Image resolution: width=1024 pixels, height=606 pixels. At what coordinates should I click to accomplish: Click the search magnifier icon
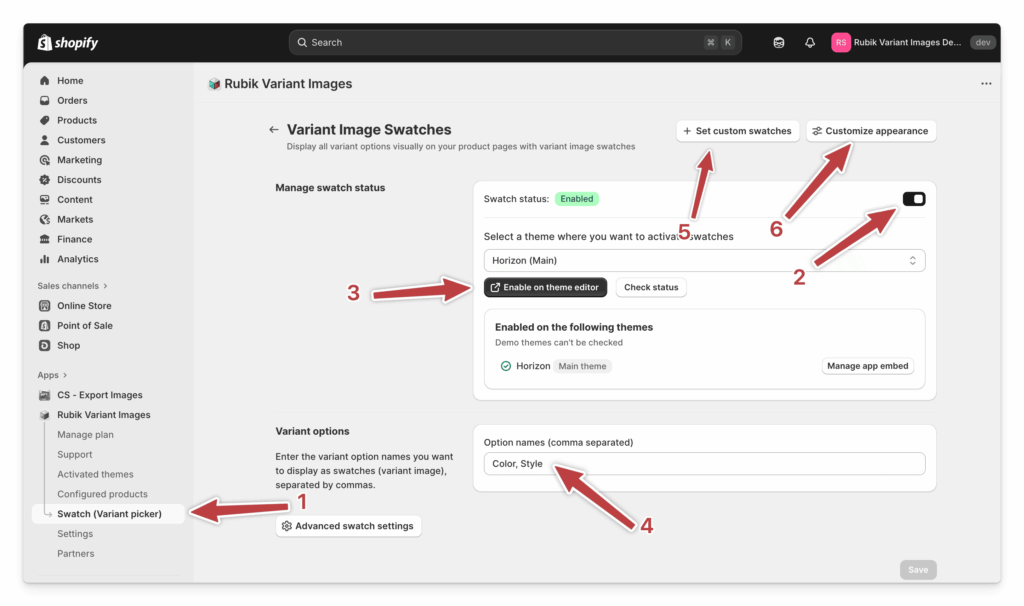point(302,42)
